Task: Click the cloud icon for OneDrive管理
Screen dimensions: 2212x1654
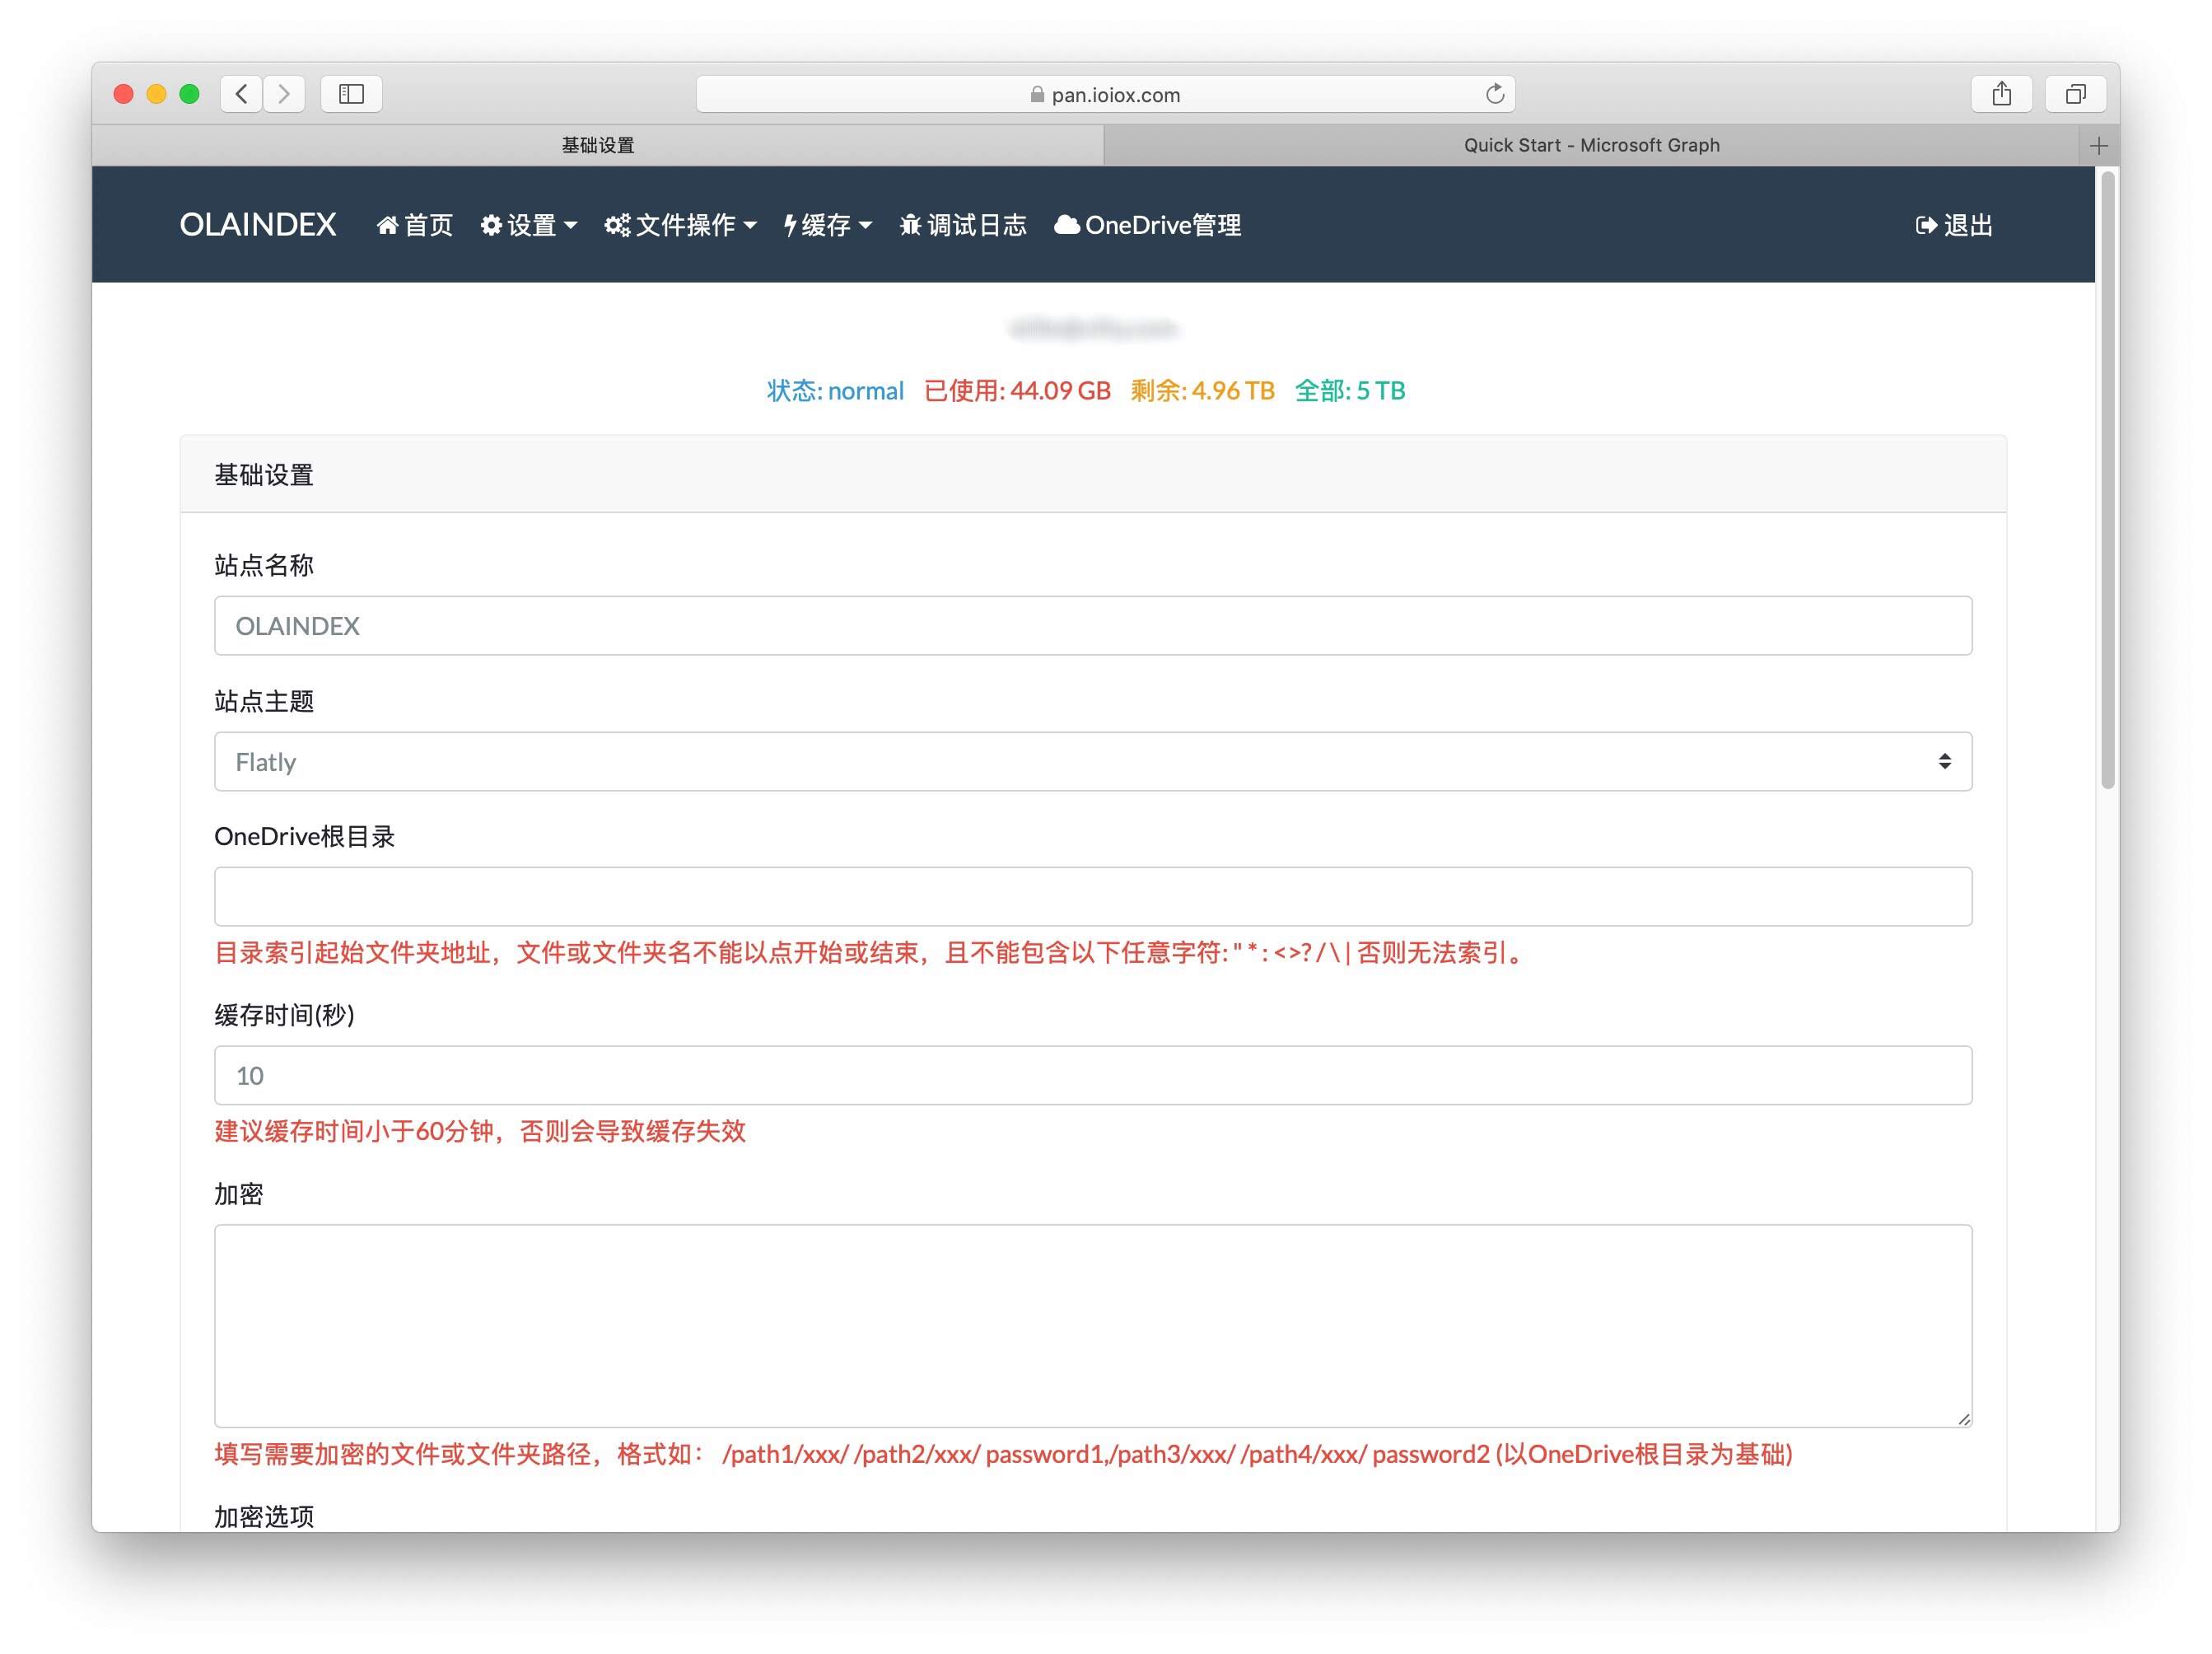Action: pos(1066,226)
